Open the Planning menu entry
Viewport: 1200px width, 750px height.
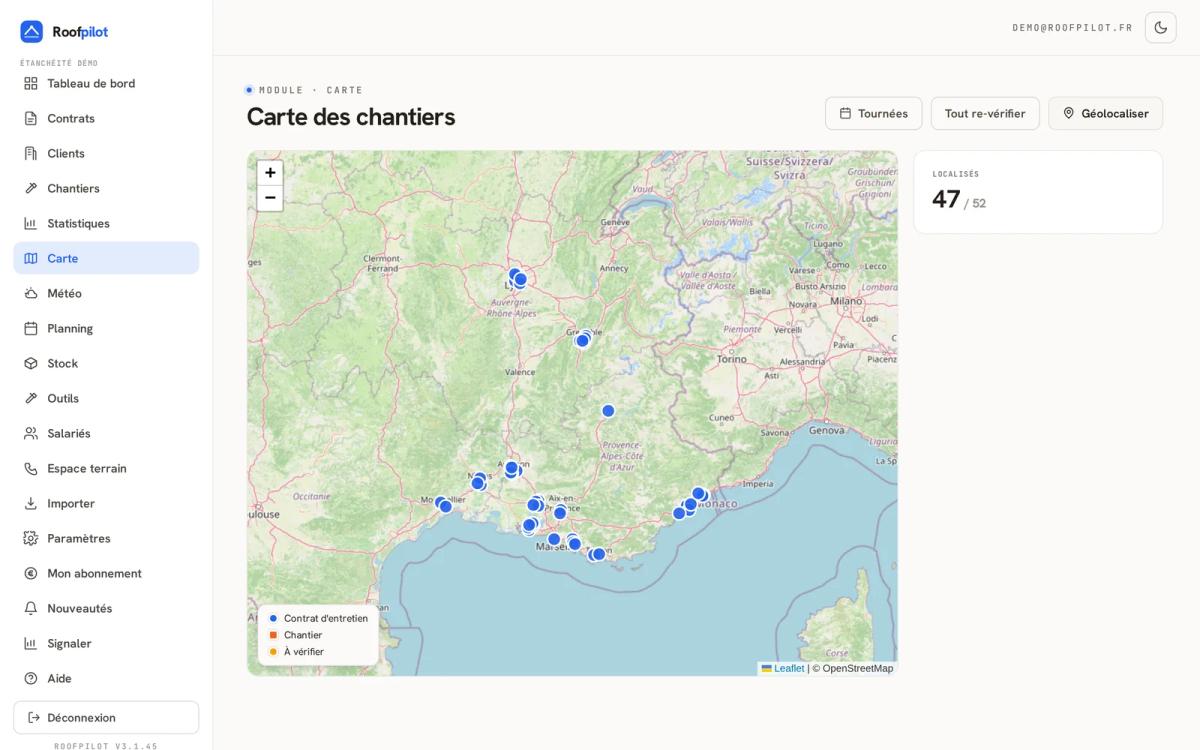106,328
